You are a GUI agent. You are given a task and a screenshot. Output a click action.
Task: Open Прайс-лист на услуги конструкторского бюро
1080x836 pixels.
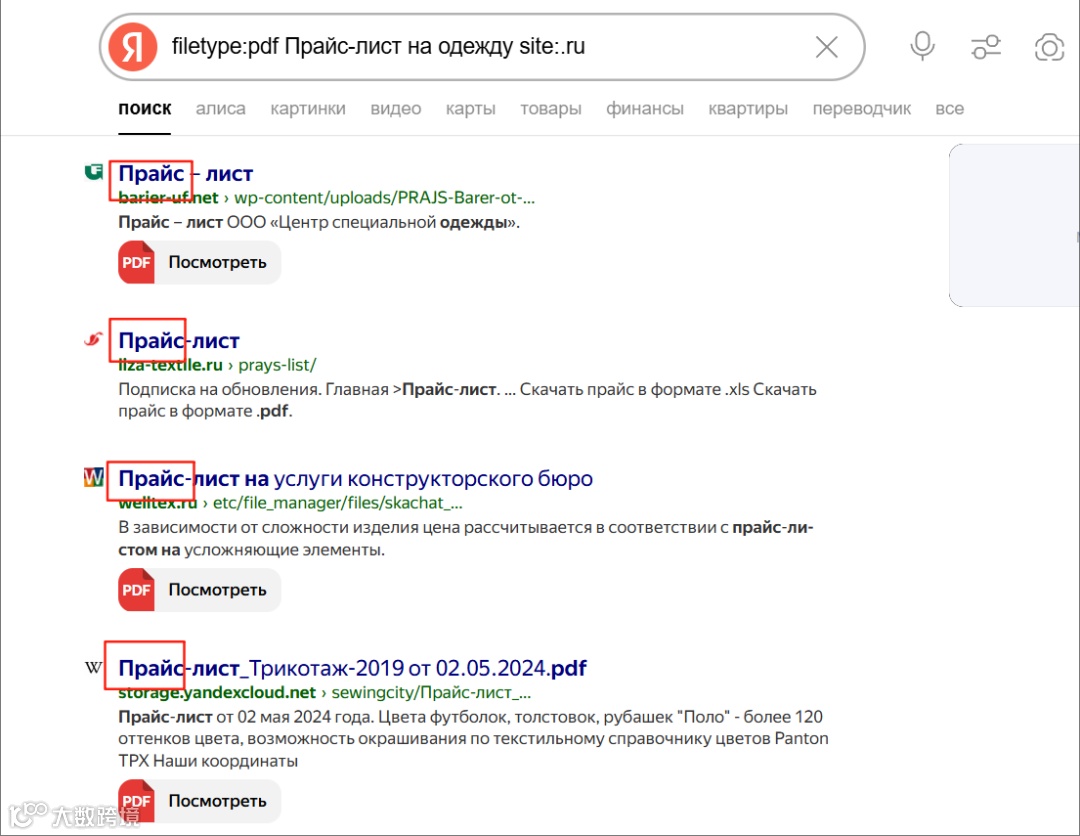(x=355, y=479)
